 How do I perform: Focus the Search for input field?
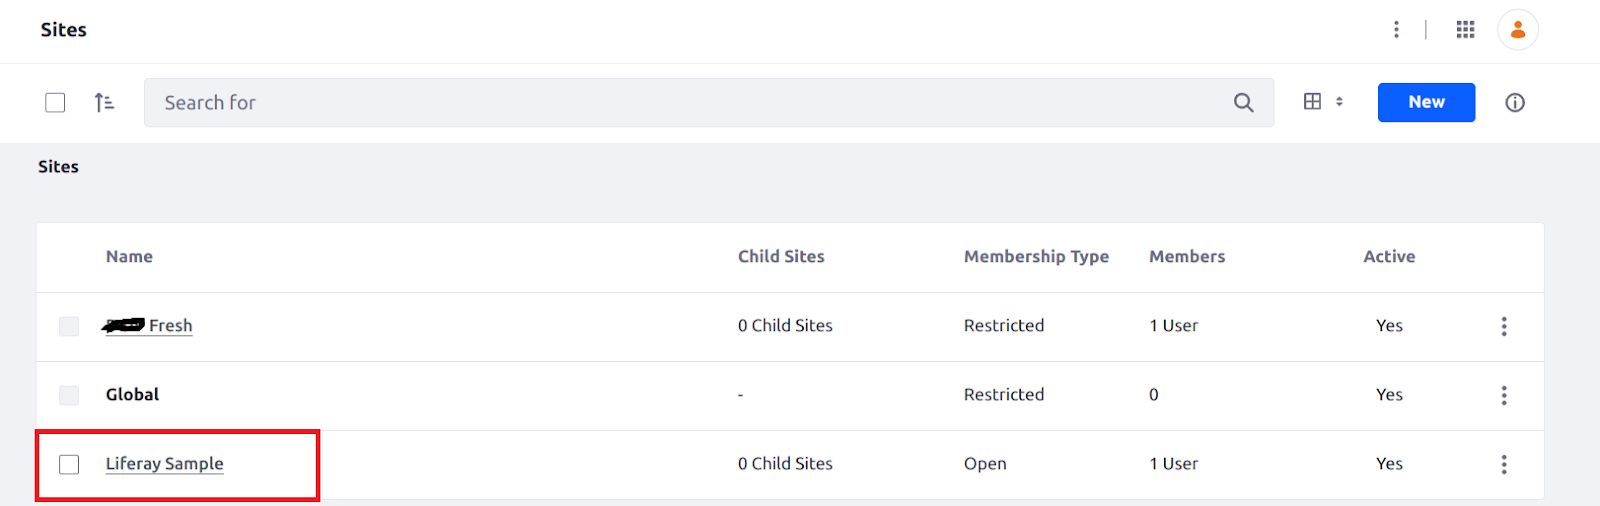click(690, 102)
